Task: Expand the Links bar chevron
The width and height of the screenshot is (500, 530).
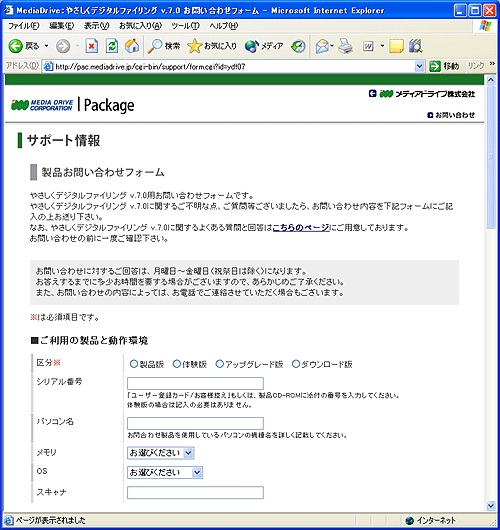Action: [x=492, y=64]
